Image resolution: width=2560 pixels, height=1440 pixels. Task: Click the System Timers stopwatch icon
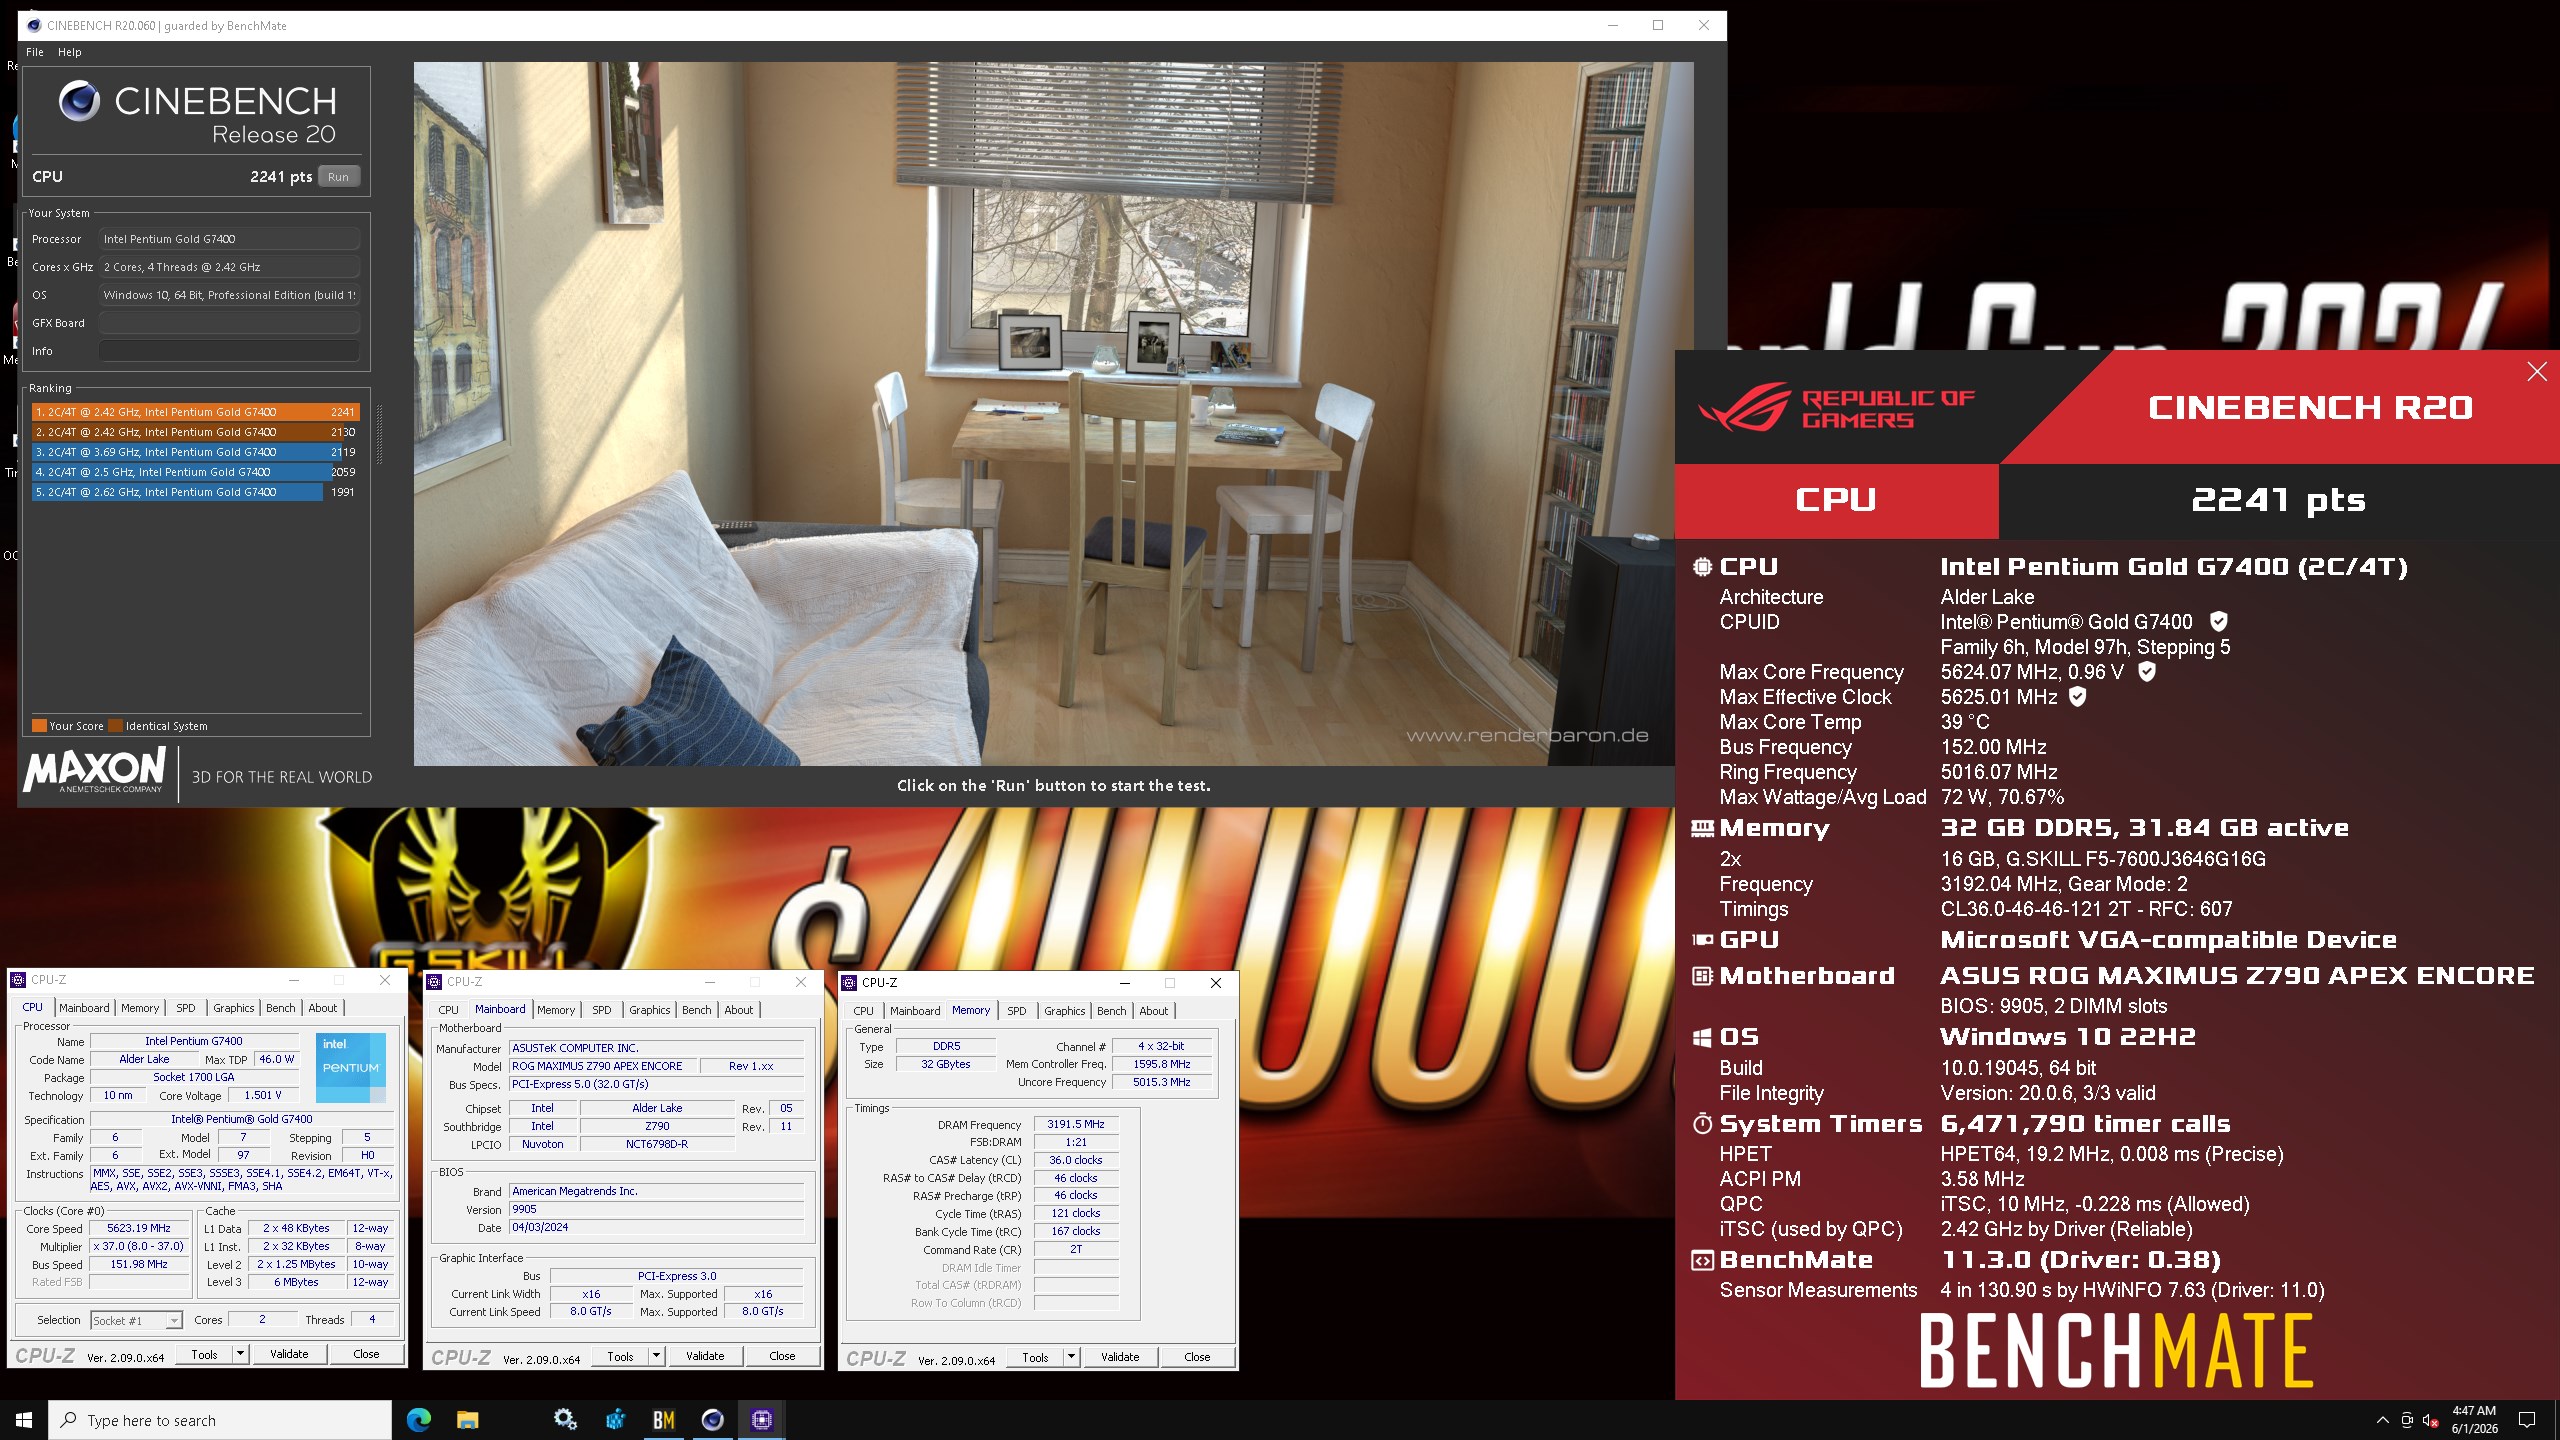point(1702,1123)
